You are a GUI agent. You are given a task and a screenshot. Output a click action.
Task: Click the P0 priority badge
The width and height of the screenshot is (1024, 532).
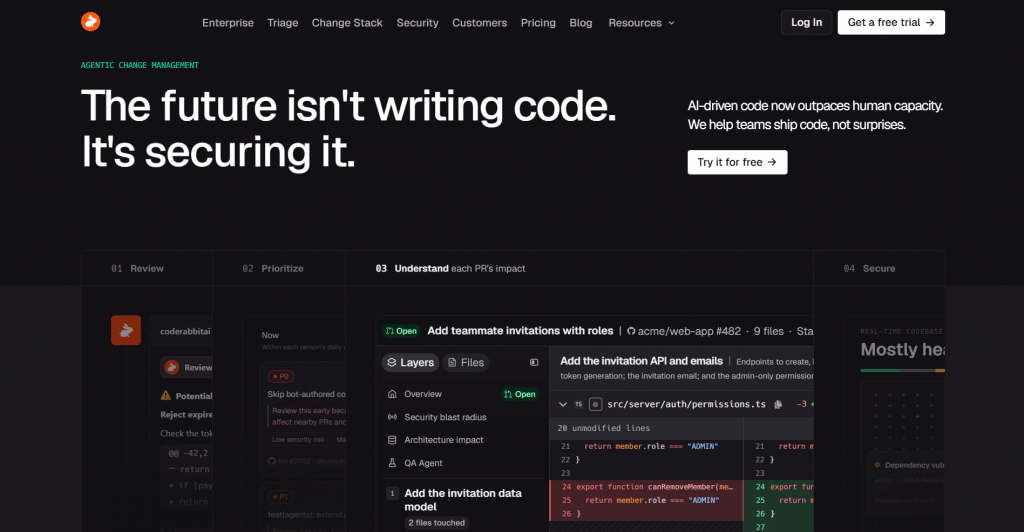(281, 377)
